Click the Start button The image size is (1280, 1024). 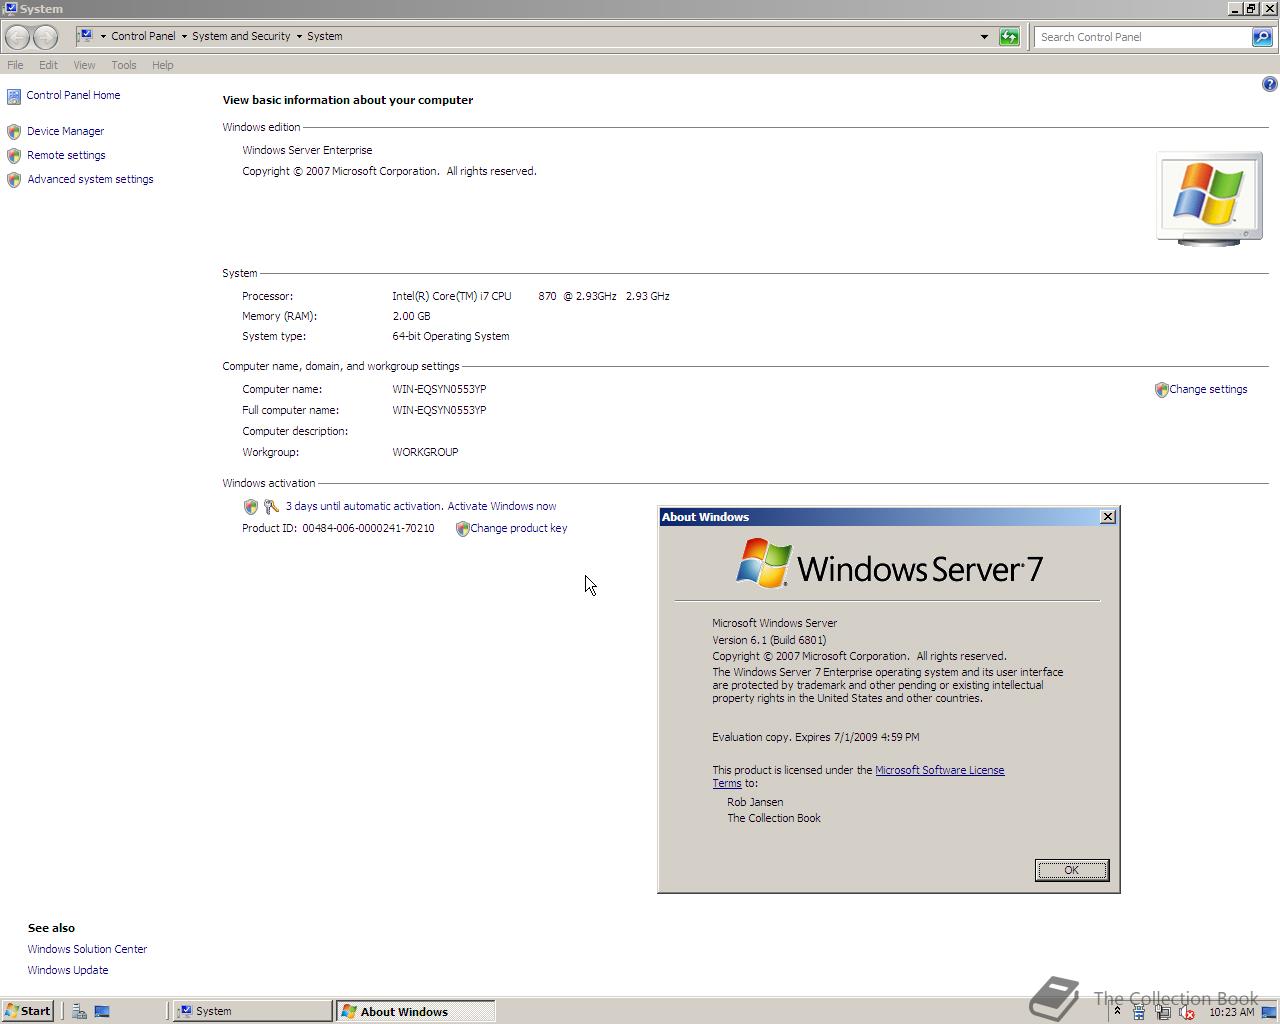27,1011
